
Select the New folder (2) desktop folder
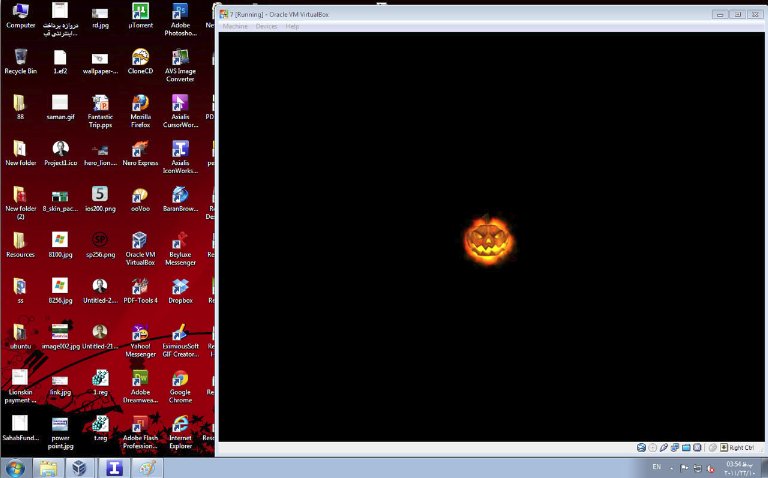[x=21, y=203]
